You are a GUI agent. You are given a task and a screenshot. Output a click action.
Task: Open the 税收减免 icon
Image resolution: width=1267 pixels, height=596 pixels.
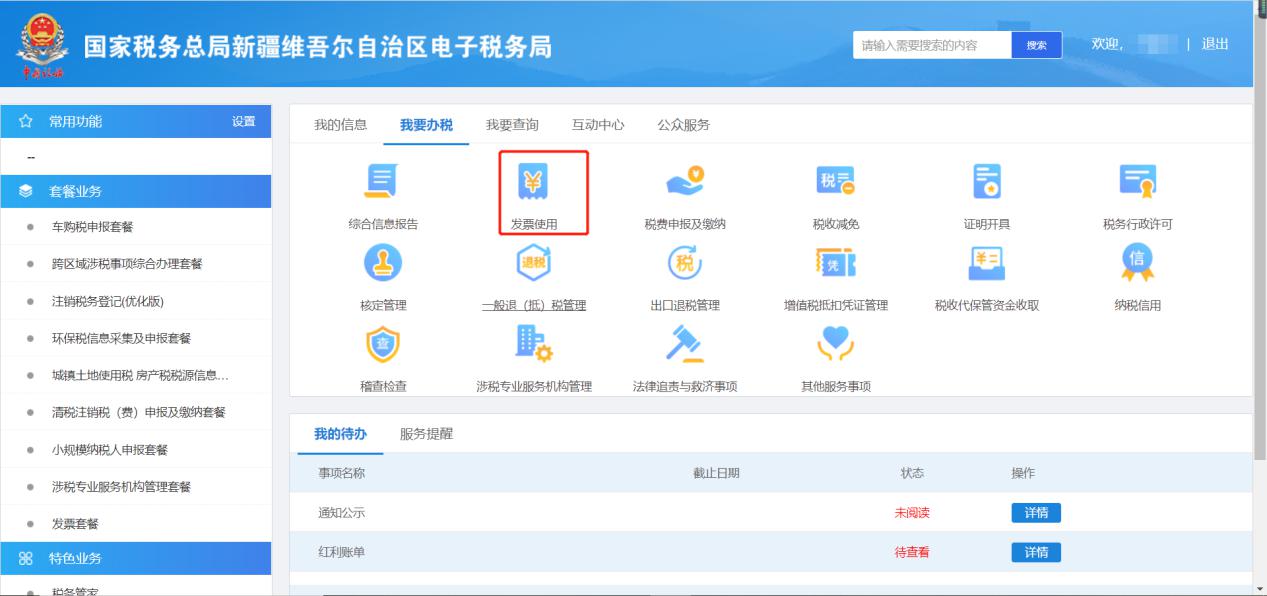pyautogui.click(x=836, y=182)
